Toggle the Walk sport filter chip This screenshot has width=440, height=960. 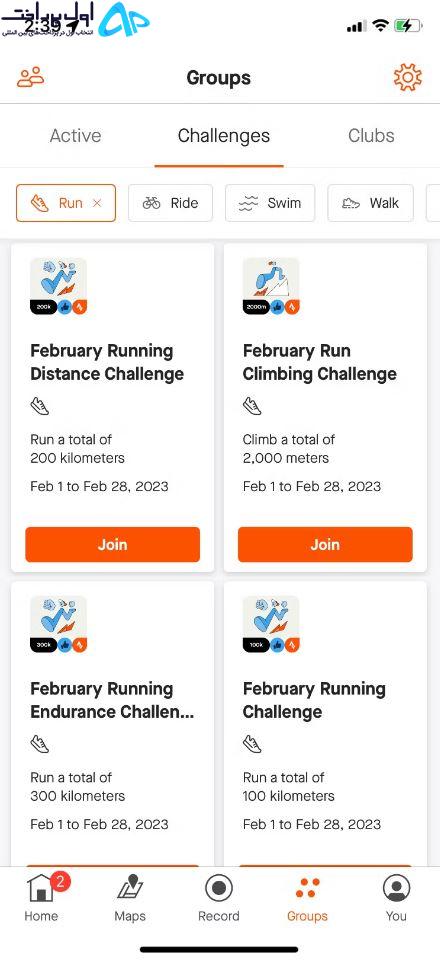[371, 203]
